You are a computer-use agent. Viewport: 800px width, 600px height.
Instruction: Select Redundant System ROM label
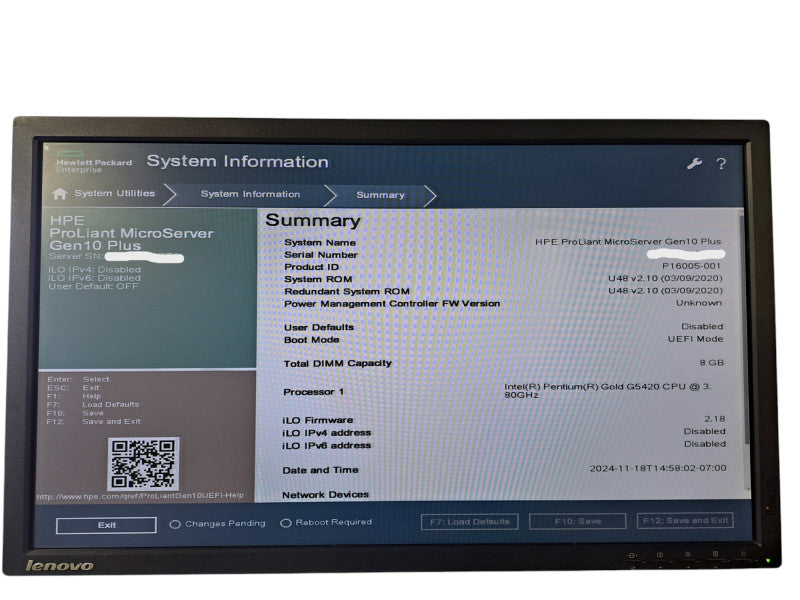[x=347, y=291]
